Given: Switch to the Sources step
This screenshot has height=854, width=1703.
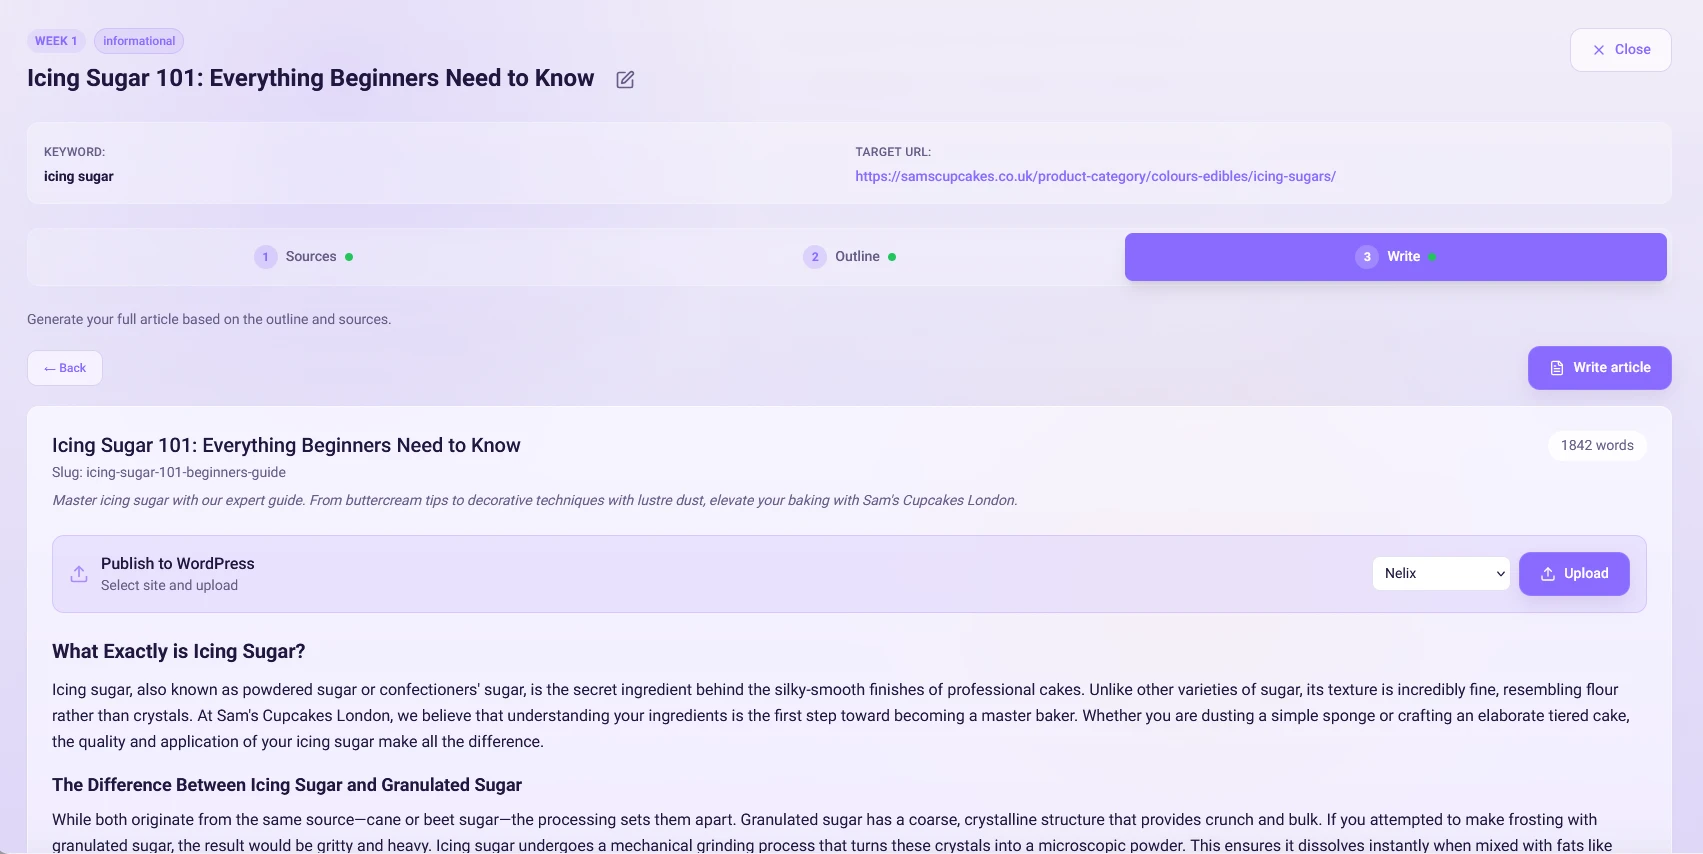Looking at the screenshot, I should click(x=311, y=256).
